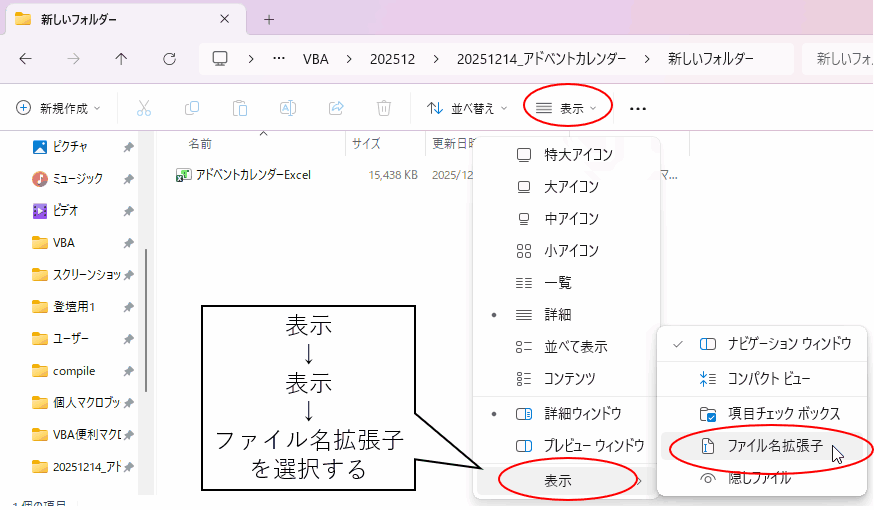The image size is (874, 510).
Task: Open the 個人マクロブック folder
Action: [x=86, y=403]
